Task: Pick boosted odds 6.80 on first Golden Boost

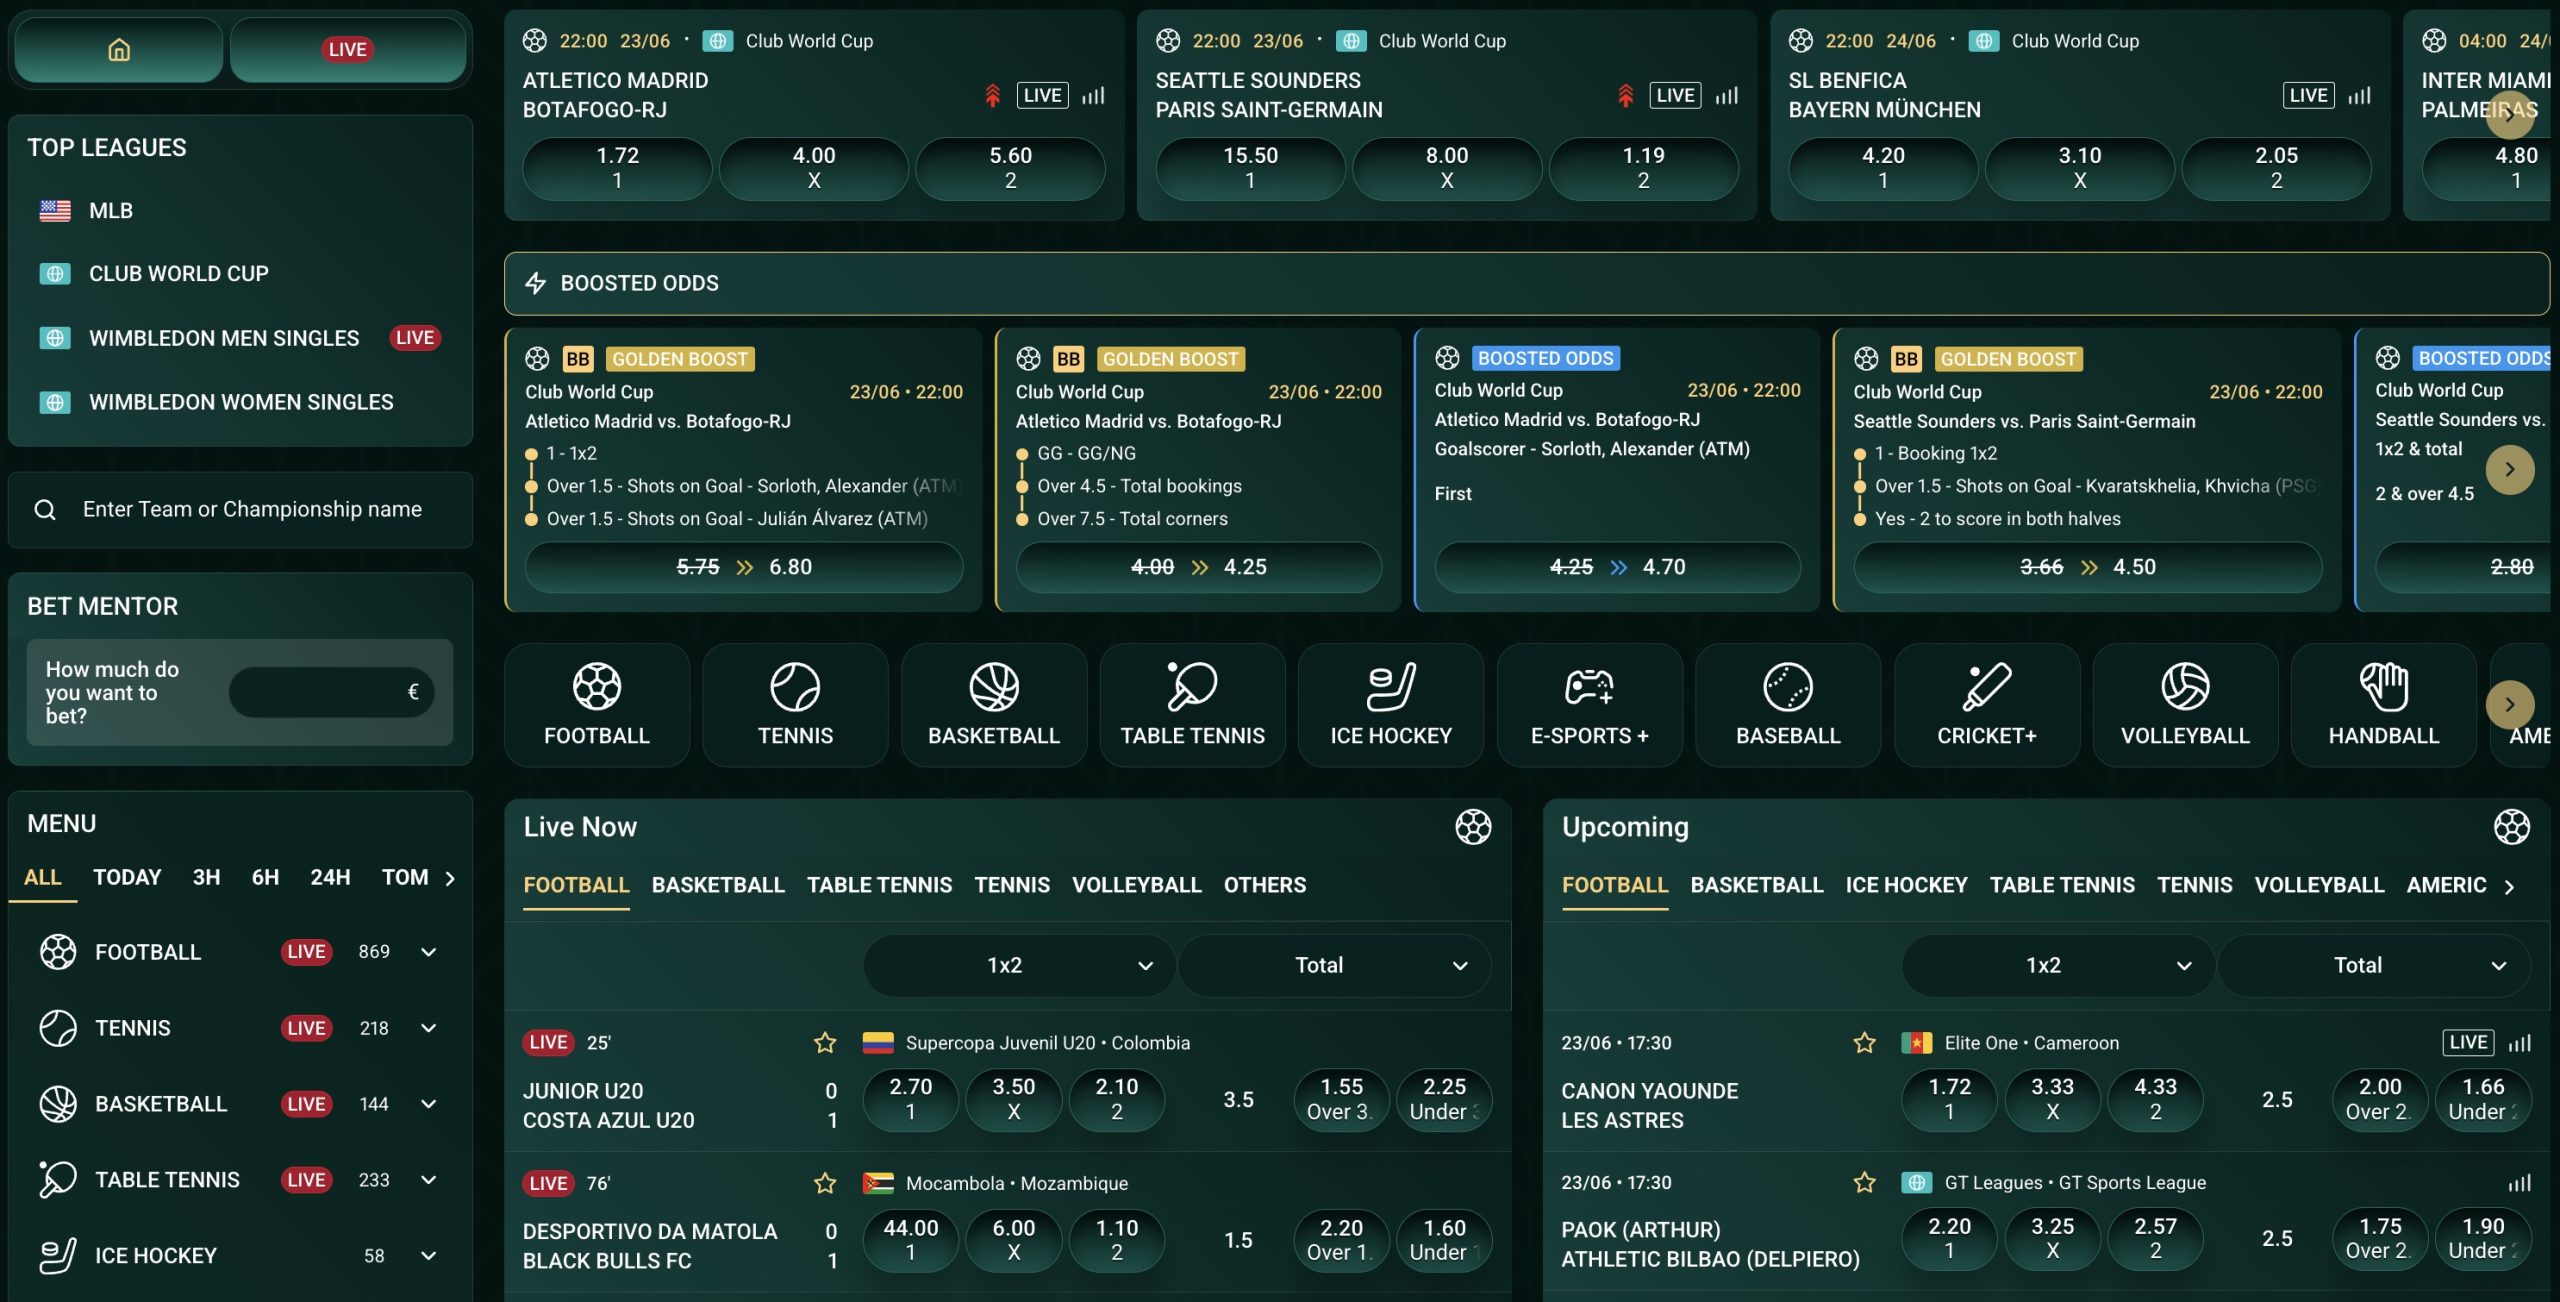Action: click(744, 567)
